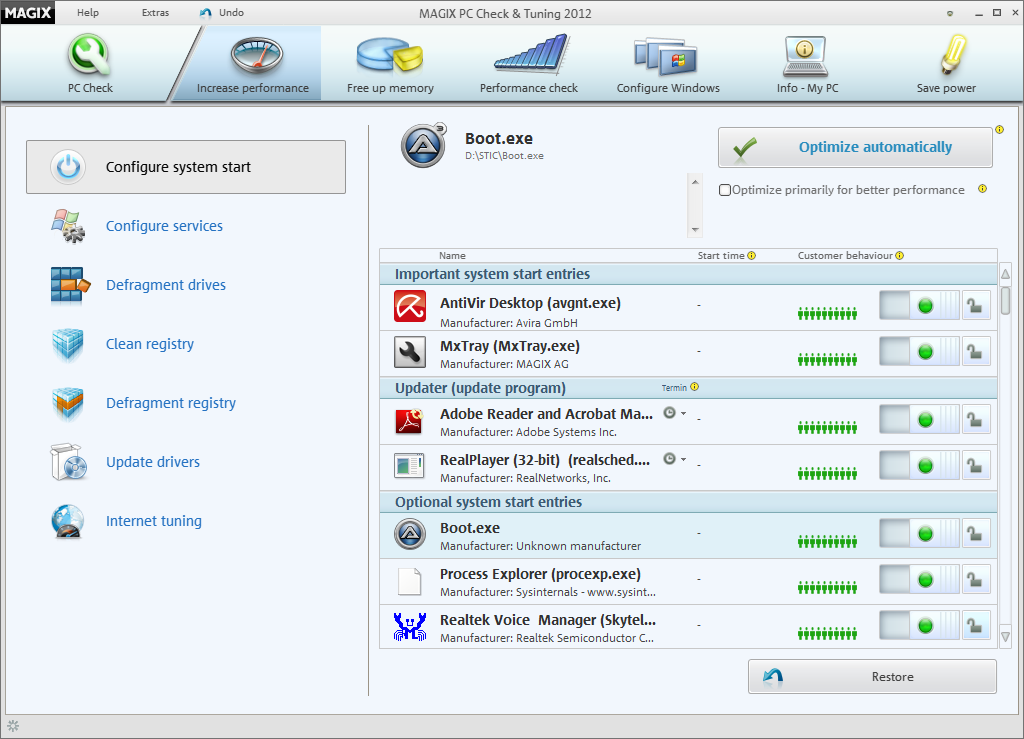This screenshot has width=1024, height=739.
Task: Click the settings gear in status bar
Action: 13,725
